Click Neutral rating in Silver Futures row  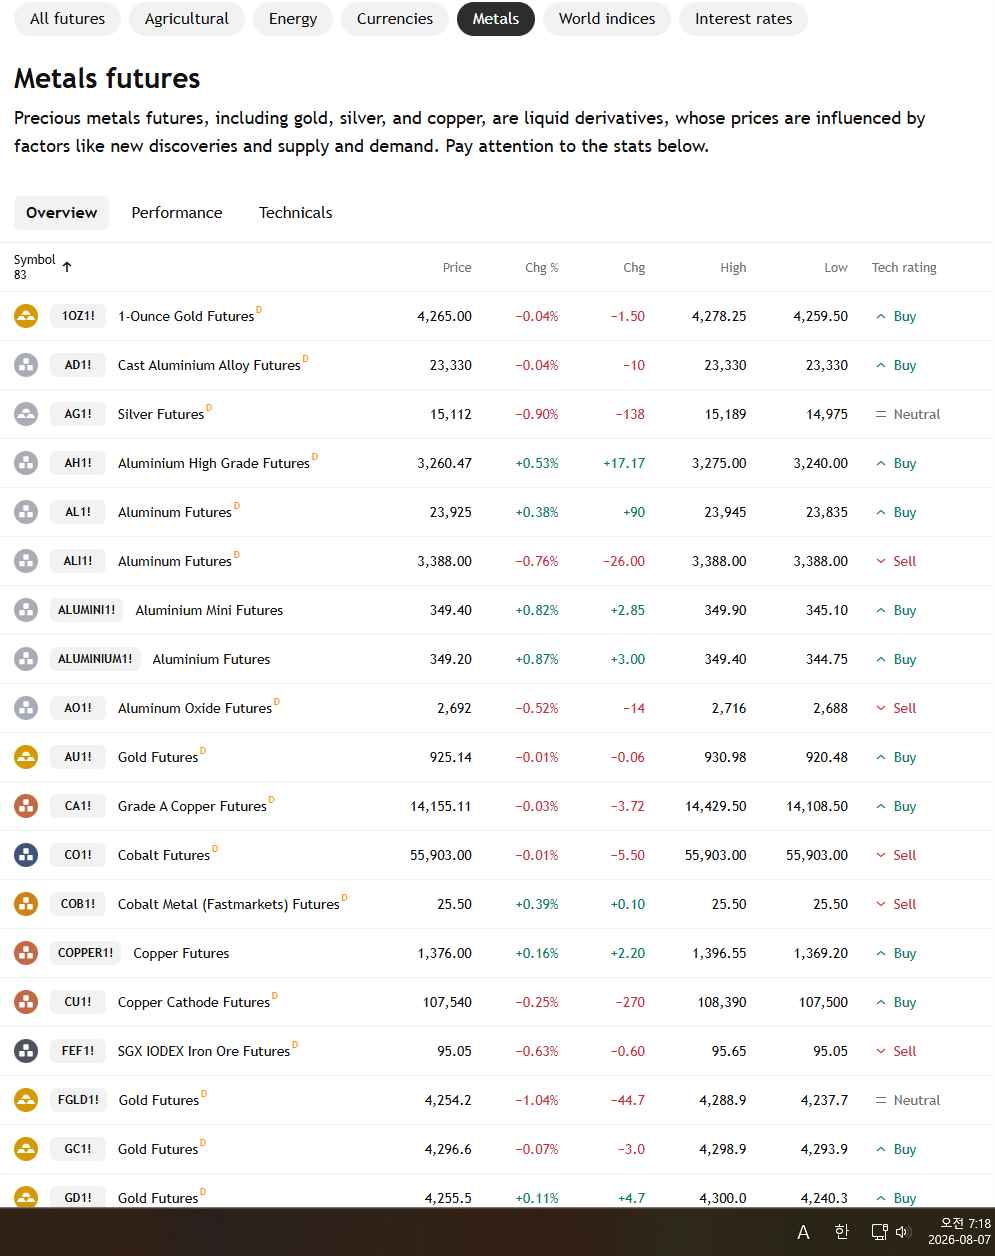point(908,414)
